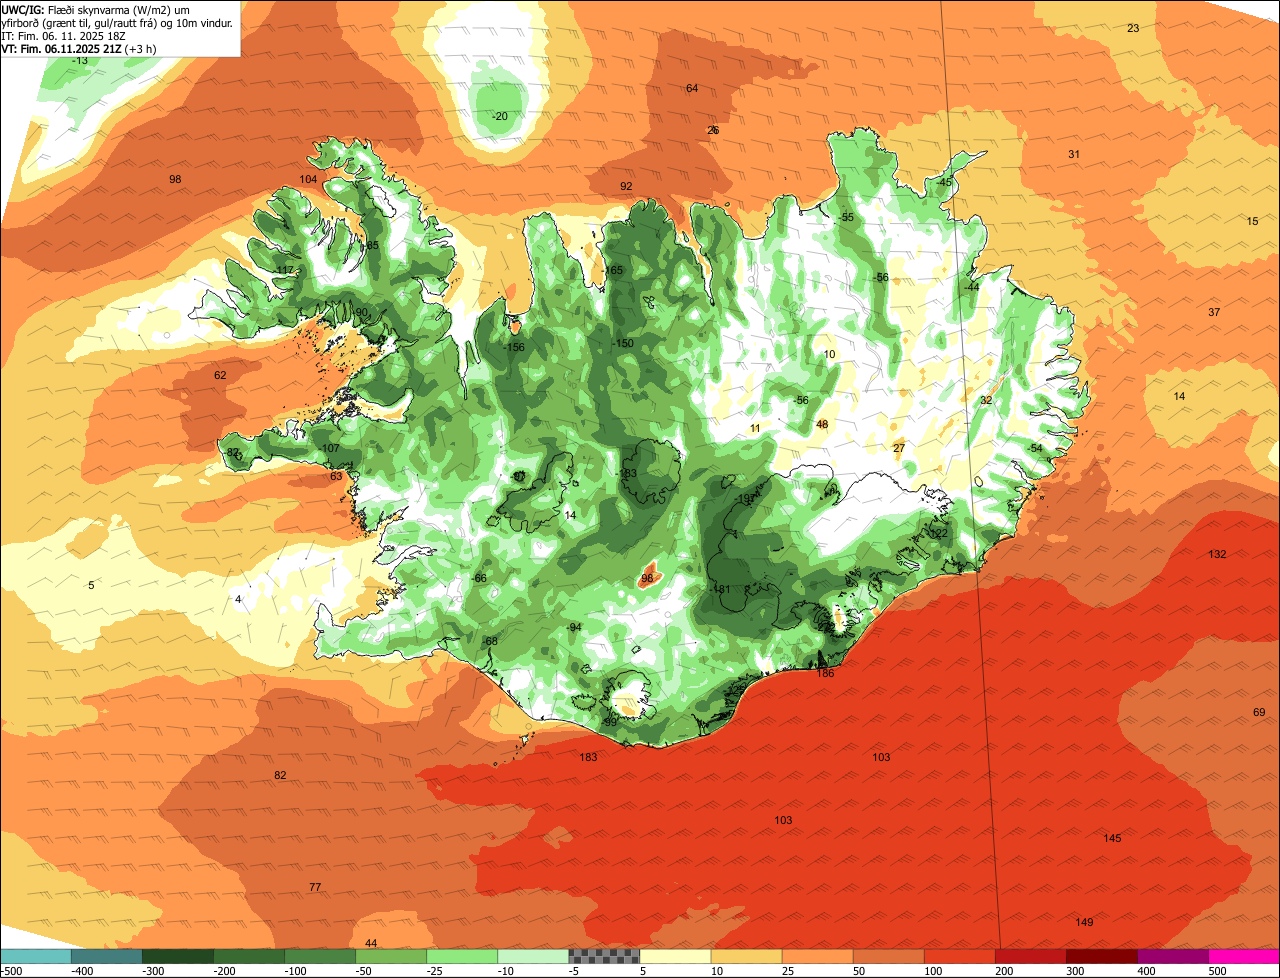
Task: Click the green swatch between -100 and -50
Action: (319, 956)
